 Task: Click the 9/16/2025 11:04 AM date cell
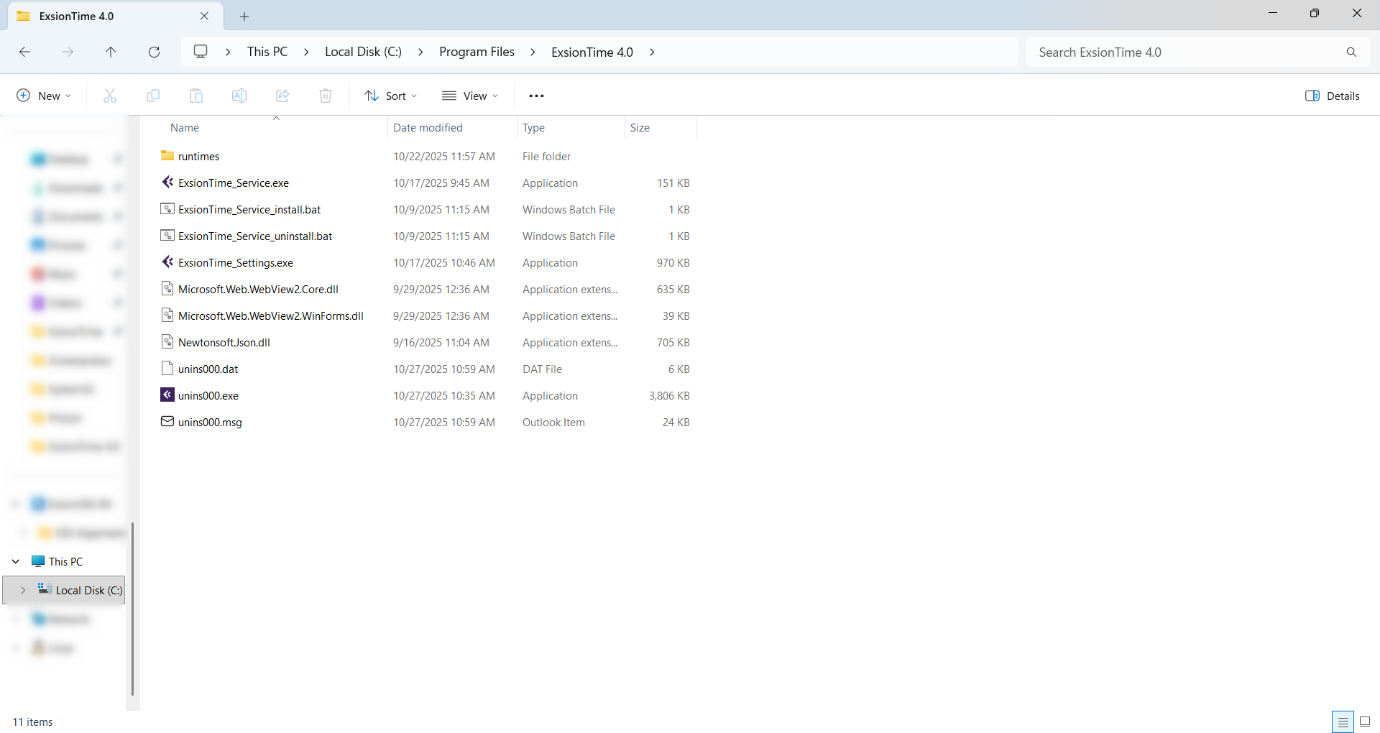pyautogui.click(x=441, y=342)
